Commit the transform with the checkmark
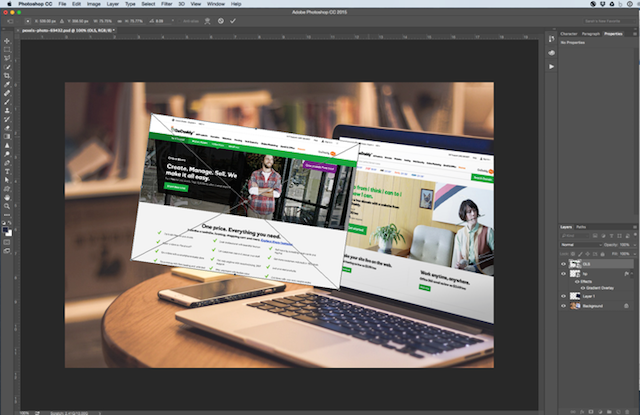The width and height of the screenshot is (640, 415). coord(233,21)
